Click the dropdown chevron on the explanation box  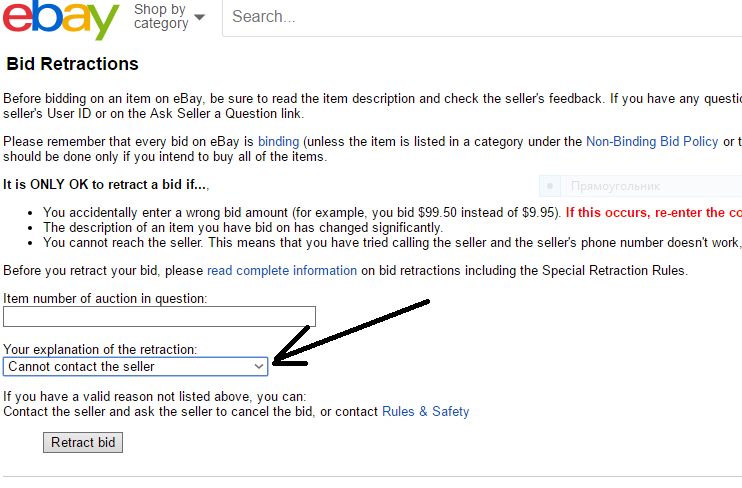pyautogui.click(x=259, y=367)
